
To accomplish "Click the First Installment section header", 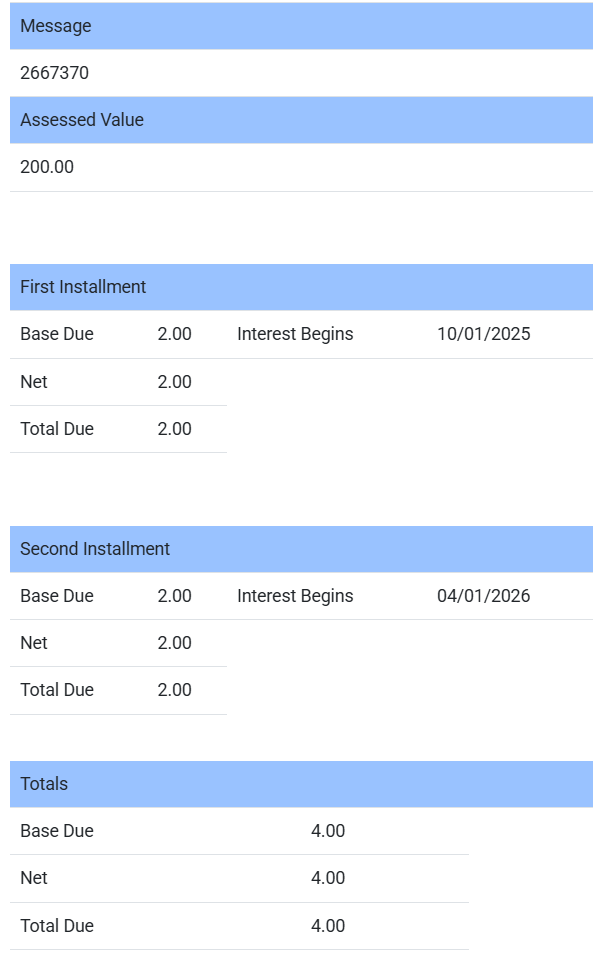I will click(83, 287).
